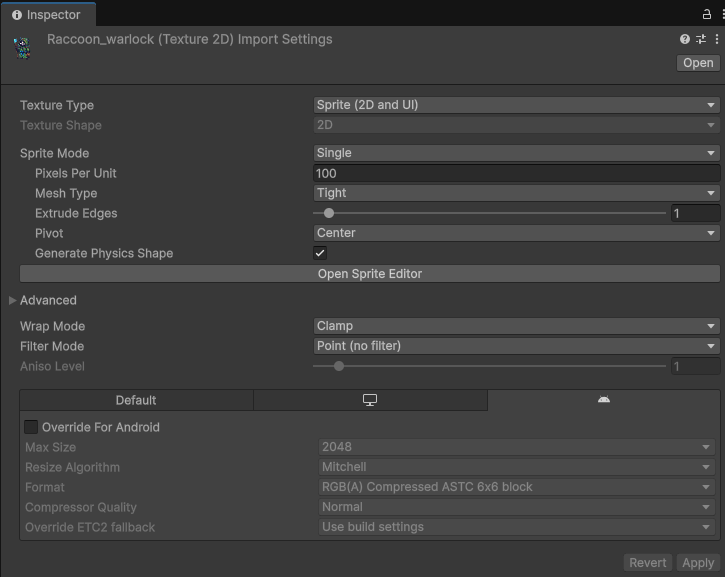Click the Sprite Mode label
Viewport: 725px width, 577px height.
55,153
